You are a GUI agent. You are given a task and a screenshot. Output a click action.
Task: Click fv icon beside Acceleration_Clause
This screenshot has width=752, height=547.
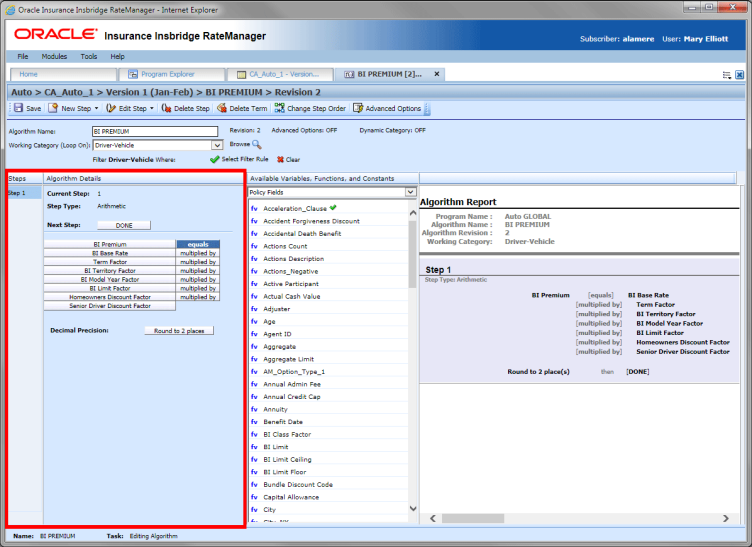click(x=254, y=209)
